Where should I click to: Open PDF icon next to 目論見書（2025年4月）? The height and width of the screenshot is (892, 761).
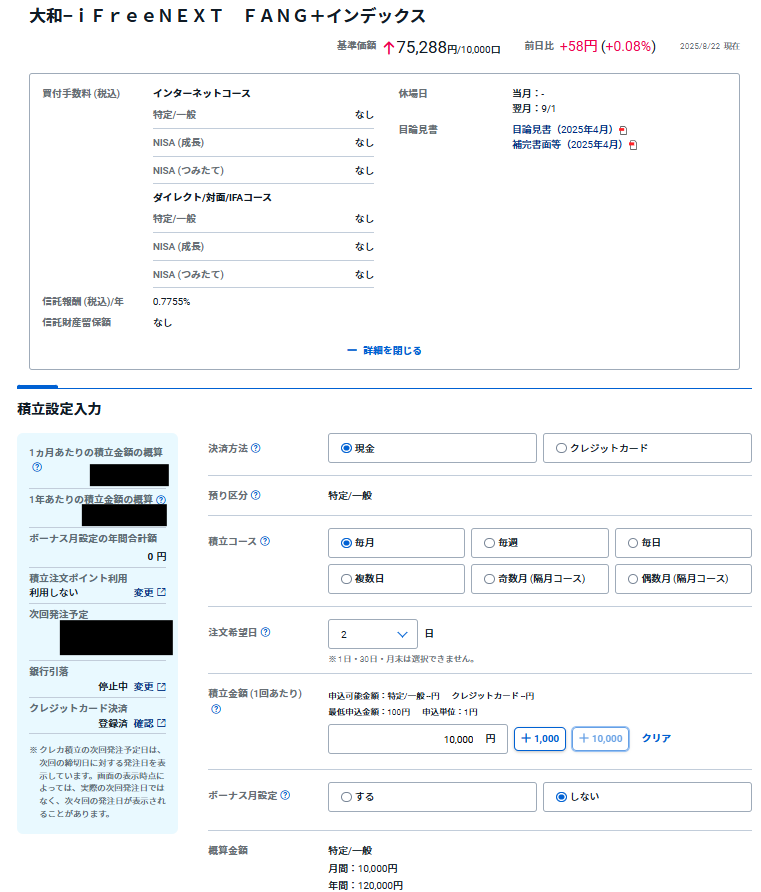pyautogui.click(x=623, y=130)
